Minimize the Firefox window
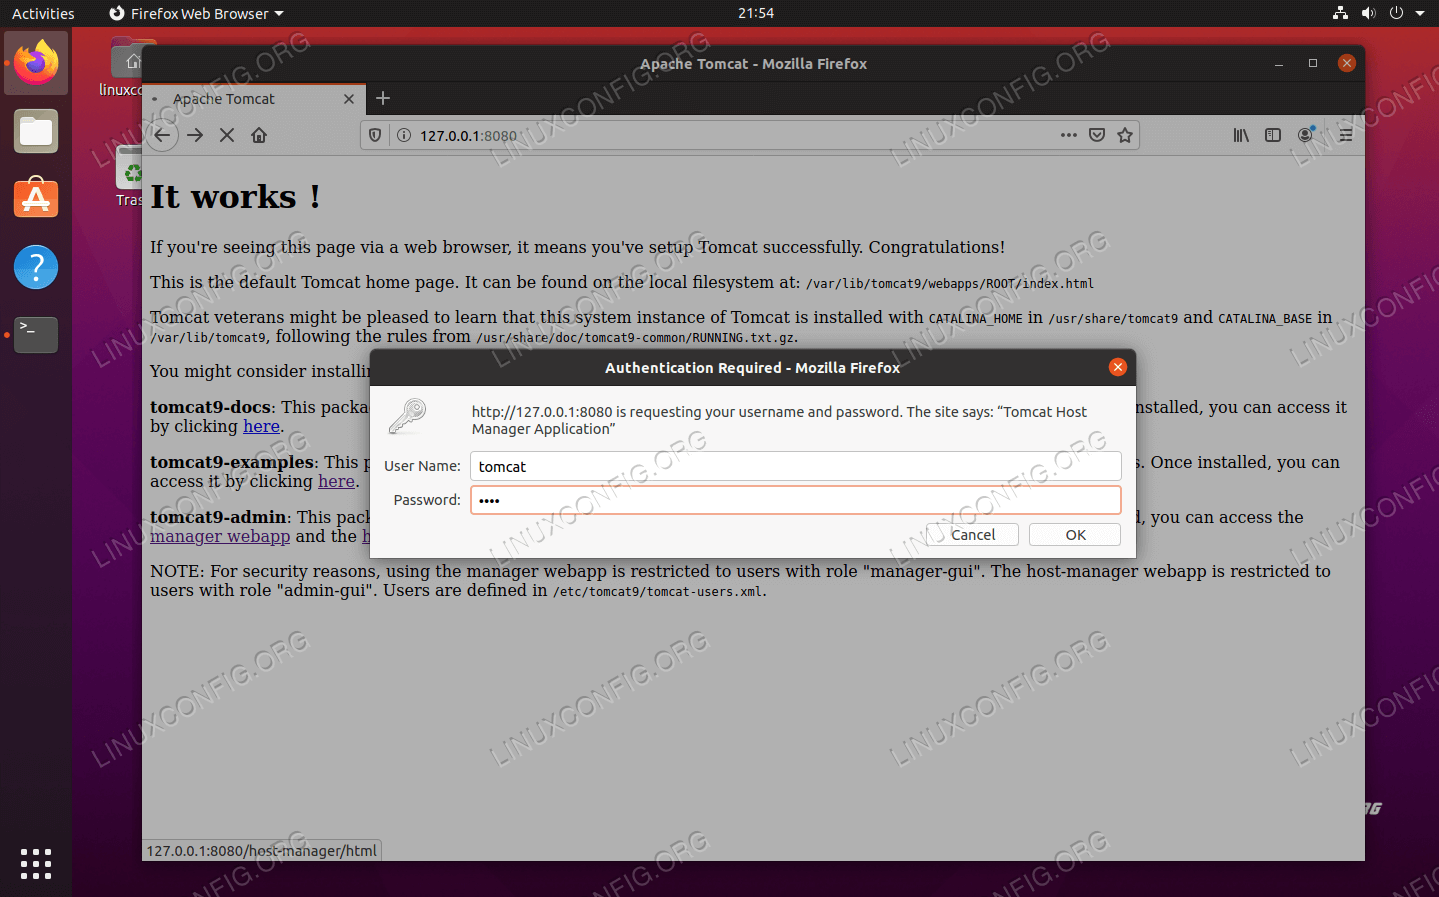The image size is (1439, 897). (1279, 63)
